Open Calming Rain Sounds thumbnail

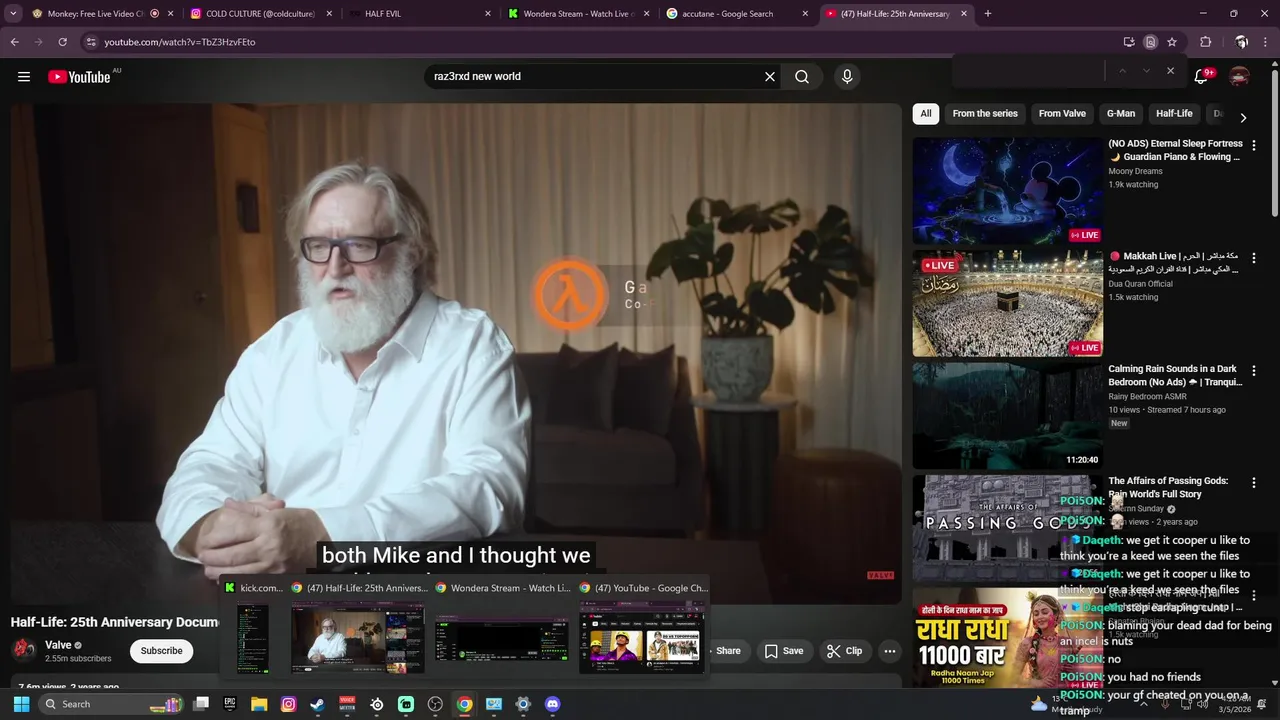1007,416
